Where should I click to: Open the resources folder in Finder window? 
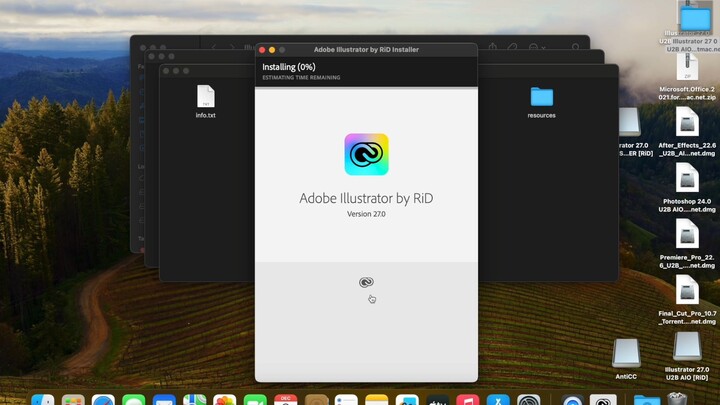[x=541, y=102]
